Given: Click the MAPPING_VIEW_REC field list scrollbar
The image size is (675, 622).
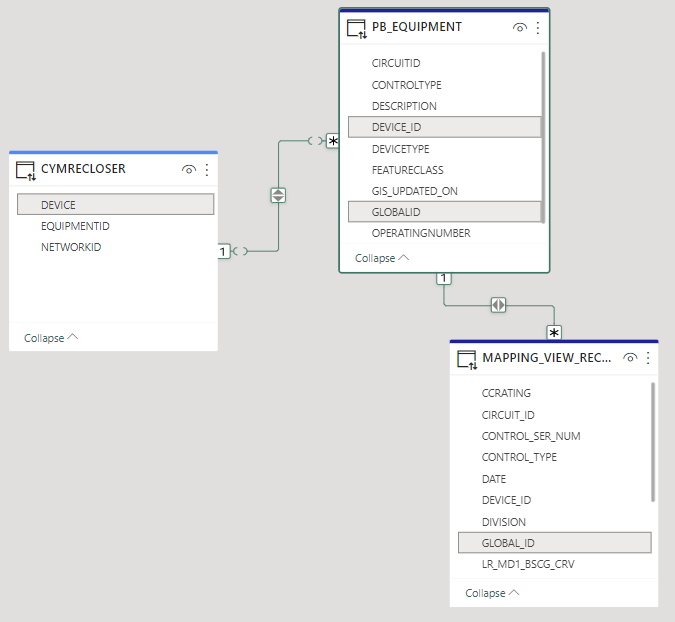Looking at the screenshot, I should [653, 442].
